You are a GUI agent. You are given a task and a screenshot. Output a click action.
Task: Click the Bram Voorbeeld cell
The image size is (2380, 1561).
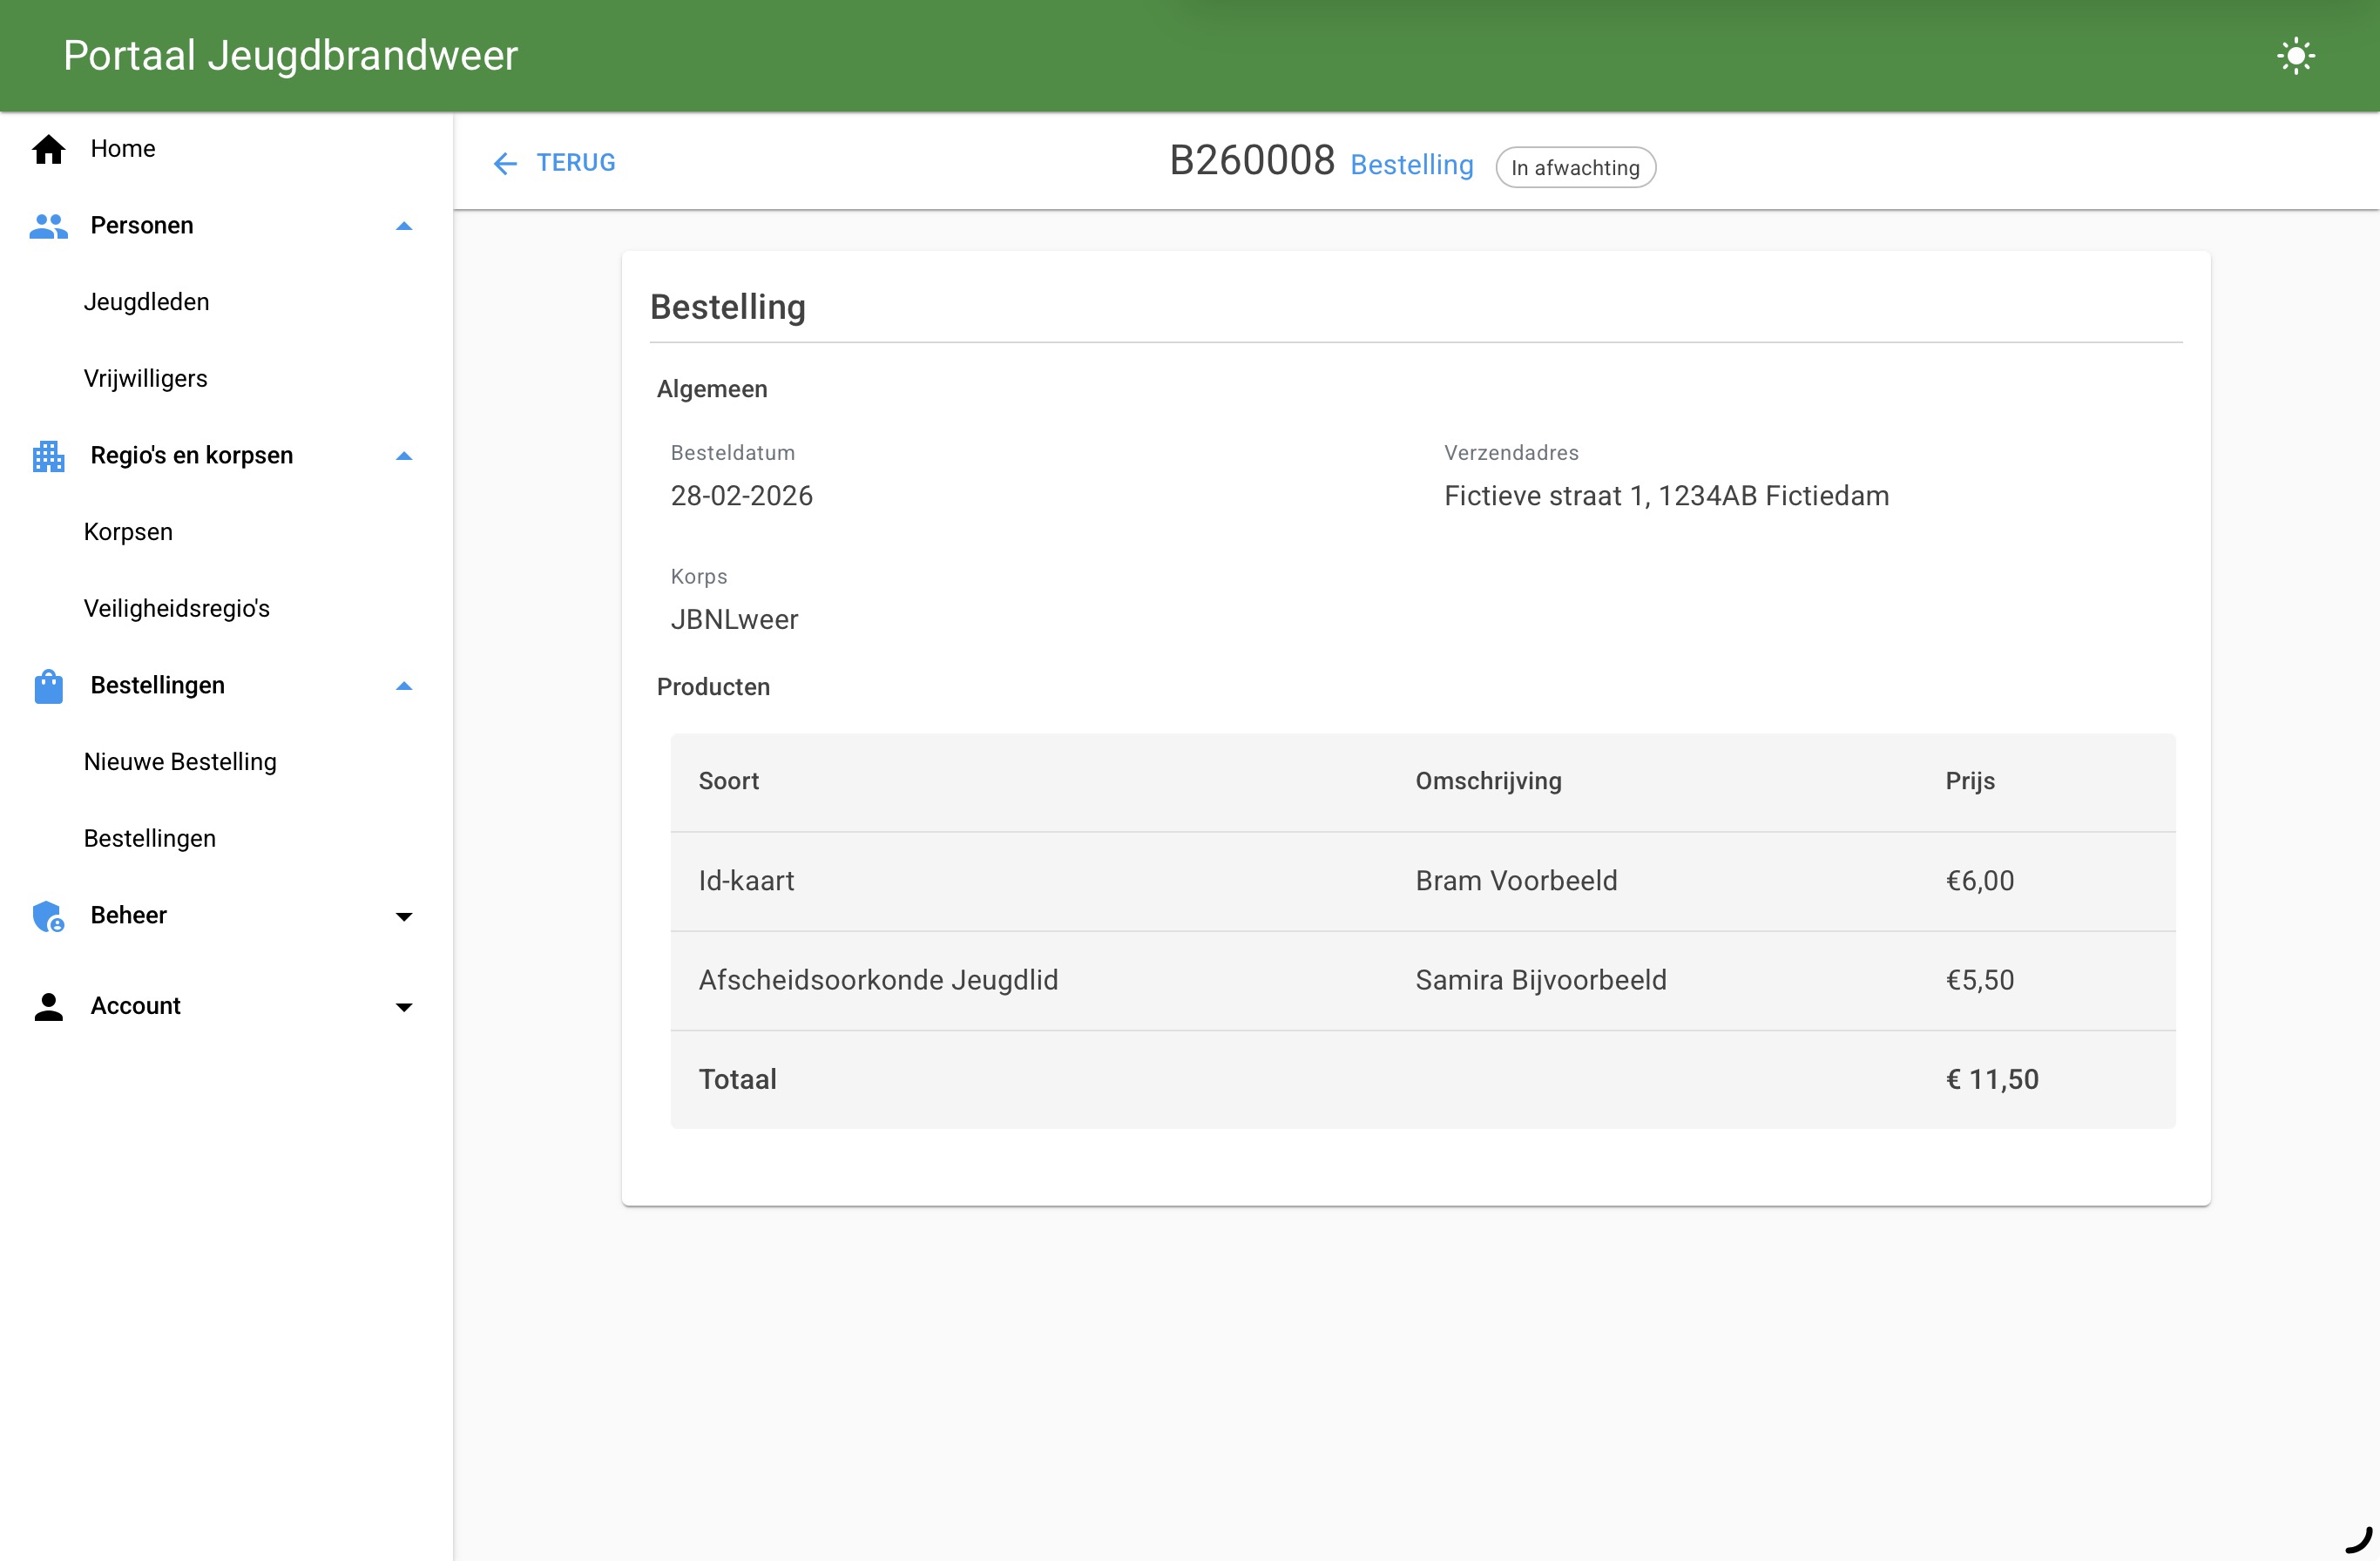[1516, 881]
